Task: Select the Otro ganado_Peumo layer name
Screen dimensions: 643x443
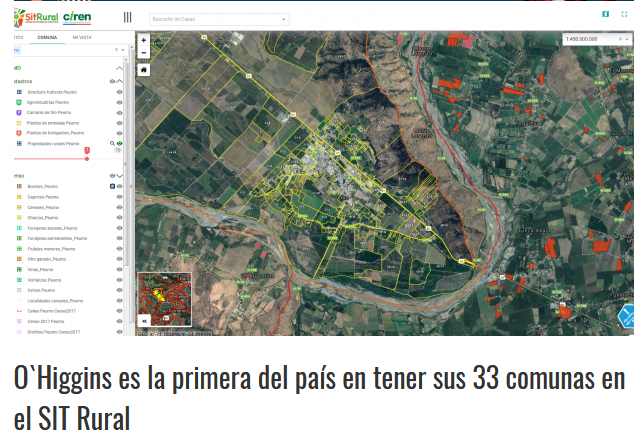Action: 46,259
